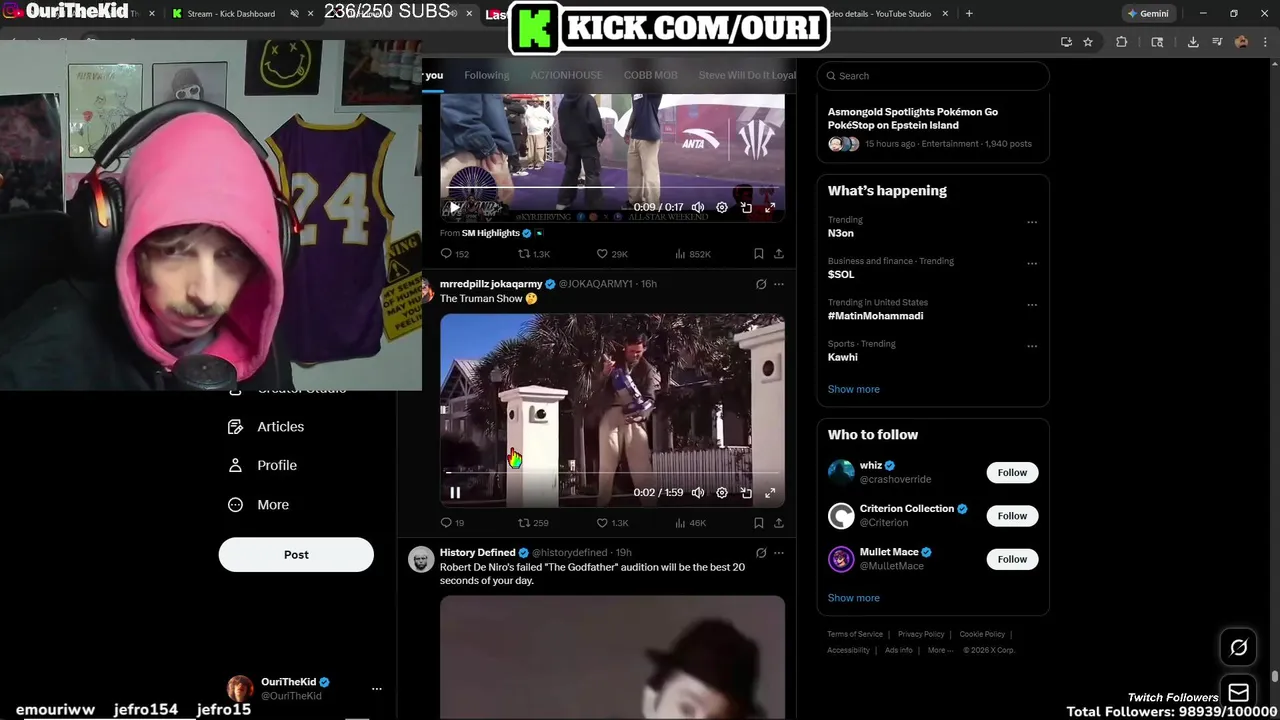Open History Defined profile avatar

tap(421, 559)
